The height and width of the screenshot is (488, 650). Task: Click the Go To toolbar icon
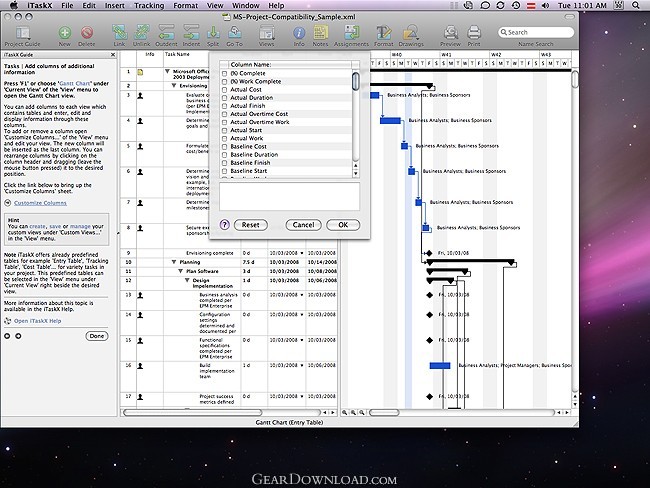(235, 32)
